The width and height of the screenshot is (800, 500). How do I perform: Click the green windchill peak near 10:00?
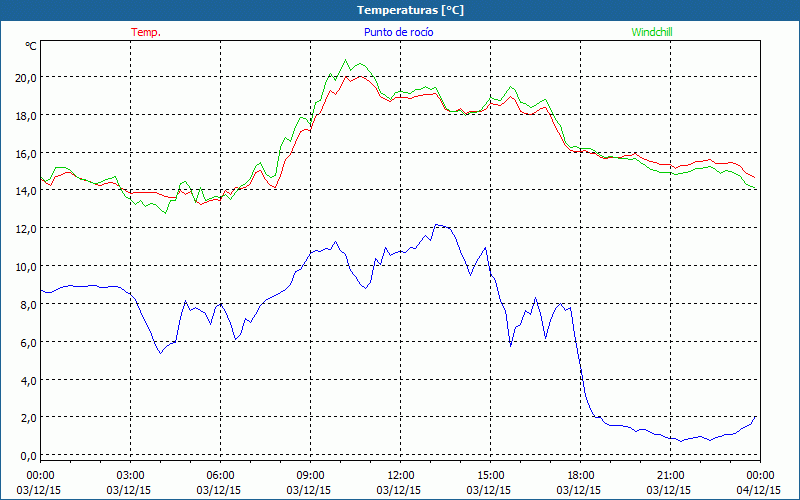point(345,60)
